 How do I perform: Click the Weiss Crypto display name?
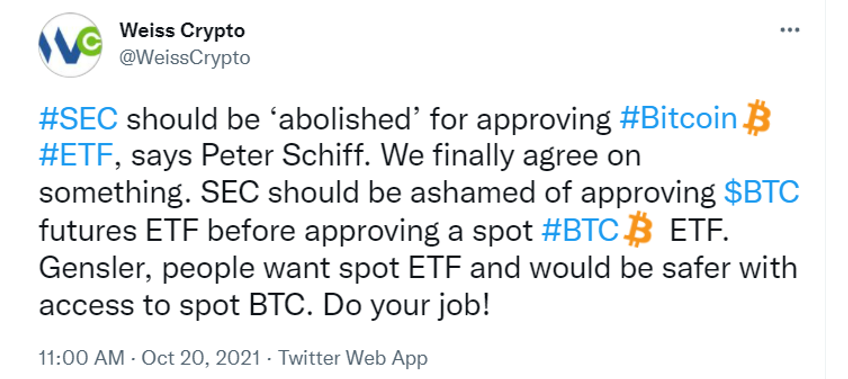pos(182,31)
